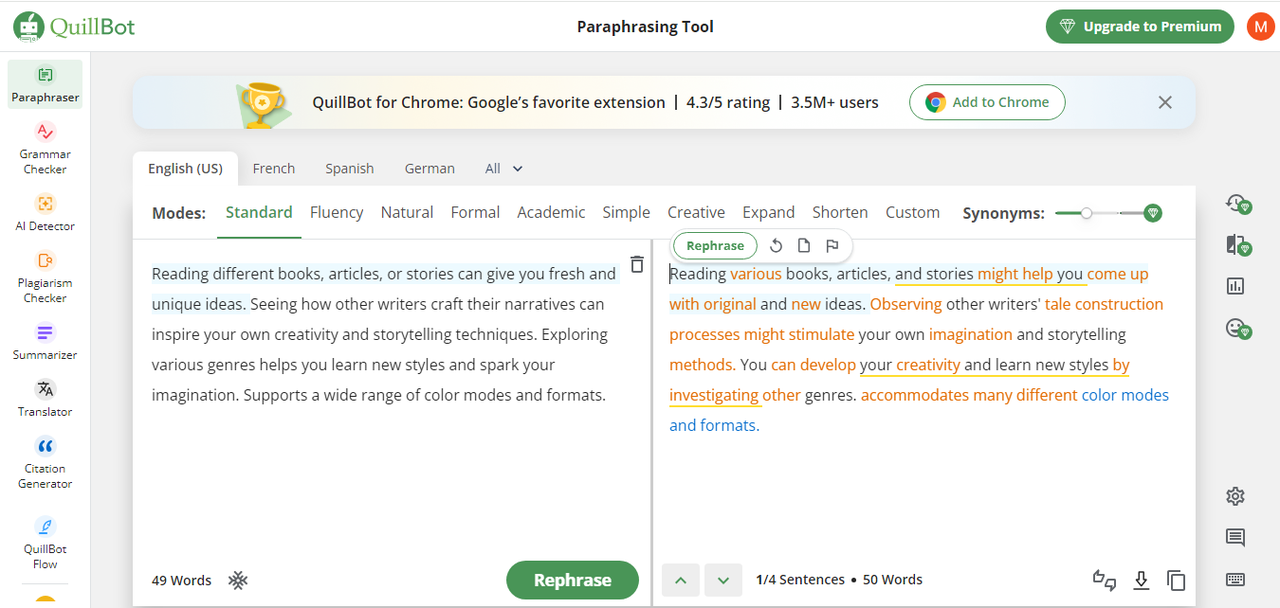Screen dimensions: 1280x608
Task: Open the Grammar Checker sidebar tool
Action: 45,147
